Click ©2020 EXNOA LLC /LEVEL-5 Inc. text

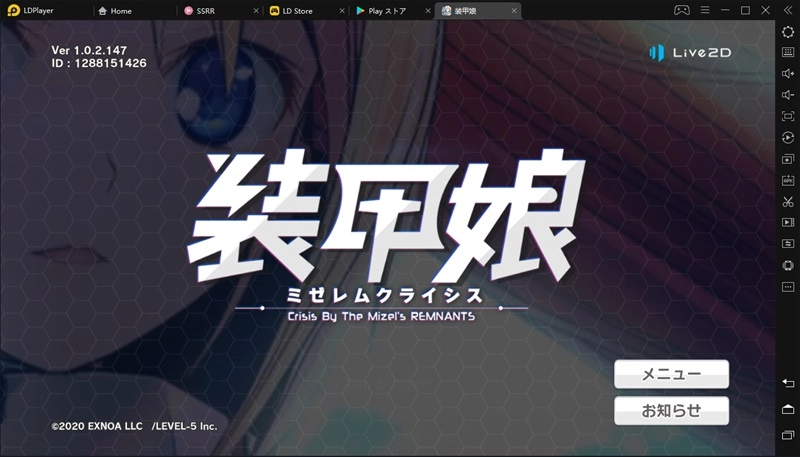[134, 426]
